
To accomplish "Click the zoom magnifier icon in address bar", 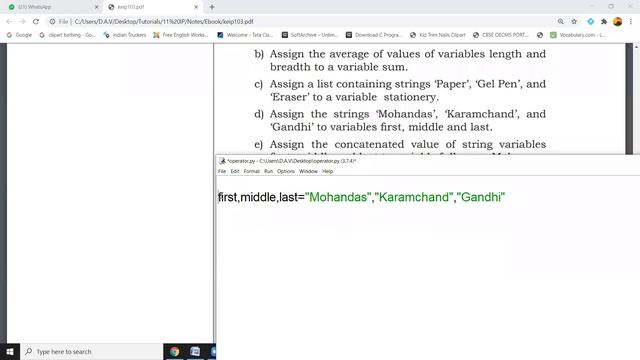I will (x=561, y=22).
